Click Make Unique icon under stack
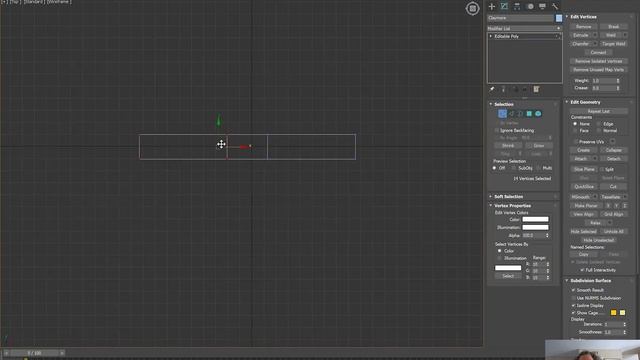The image size is (640, 360). (516, 89)
